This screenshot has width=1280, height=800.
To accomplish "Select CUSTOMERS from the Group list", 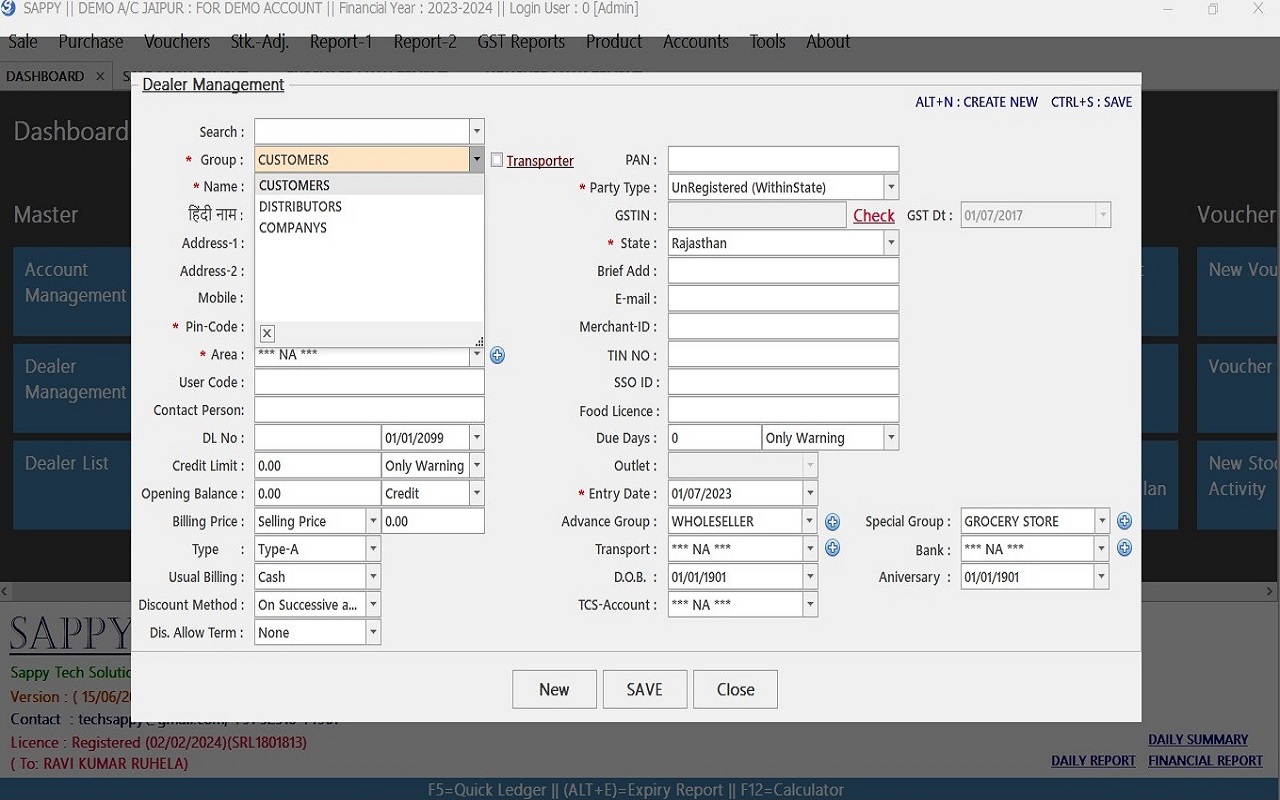I will click(x=369, y=185).
